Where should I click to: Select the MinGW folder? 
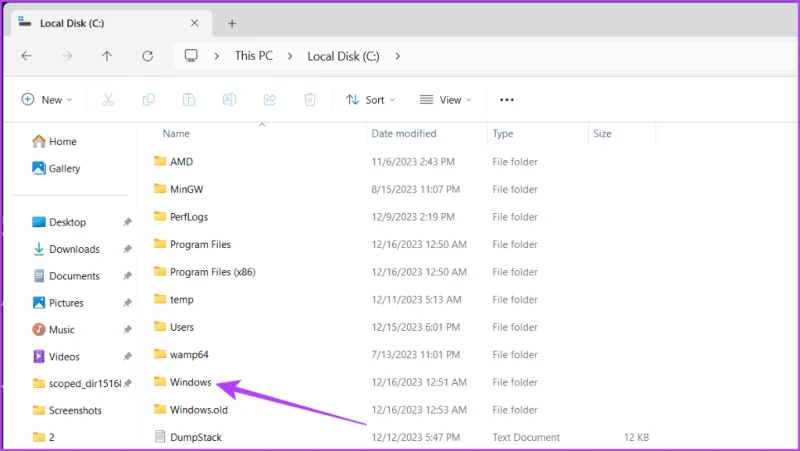pyautogui.click(x=186, y=189)
